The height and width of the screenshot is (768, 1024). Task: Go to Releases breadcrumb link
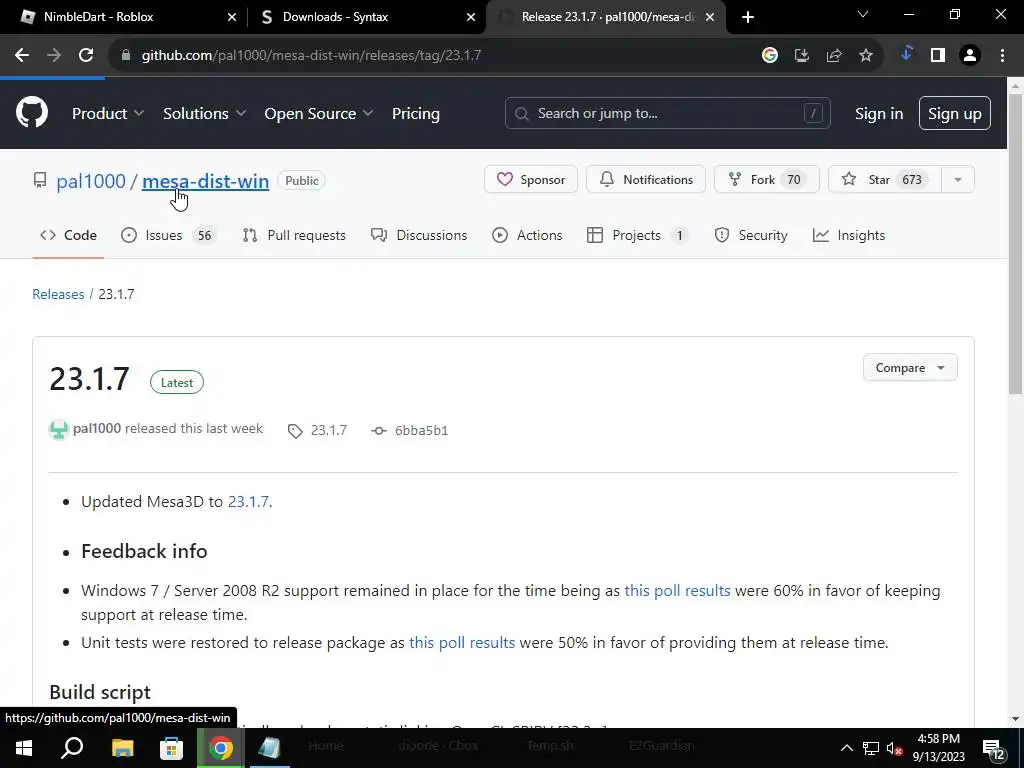coord(58,294)
